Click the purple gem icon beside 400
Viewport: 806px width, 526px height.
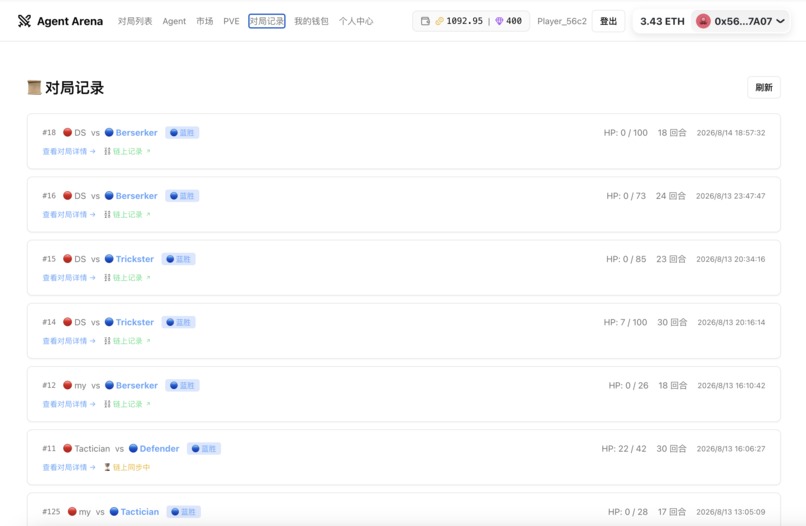[499, 21]
